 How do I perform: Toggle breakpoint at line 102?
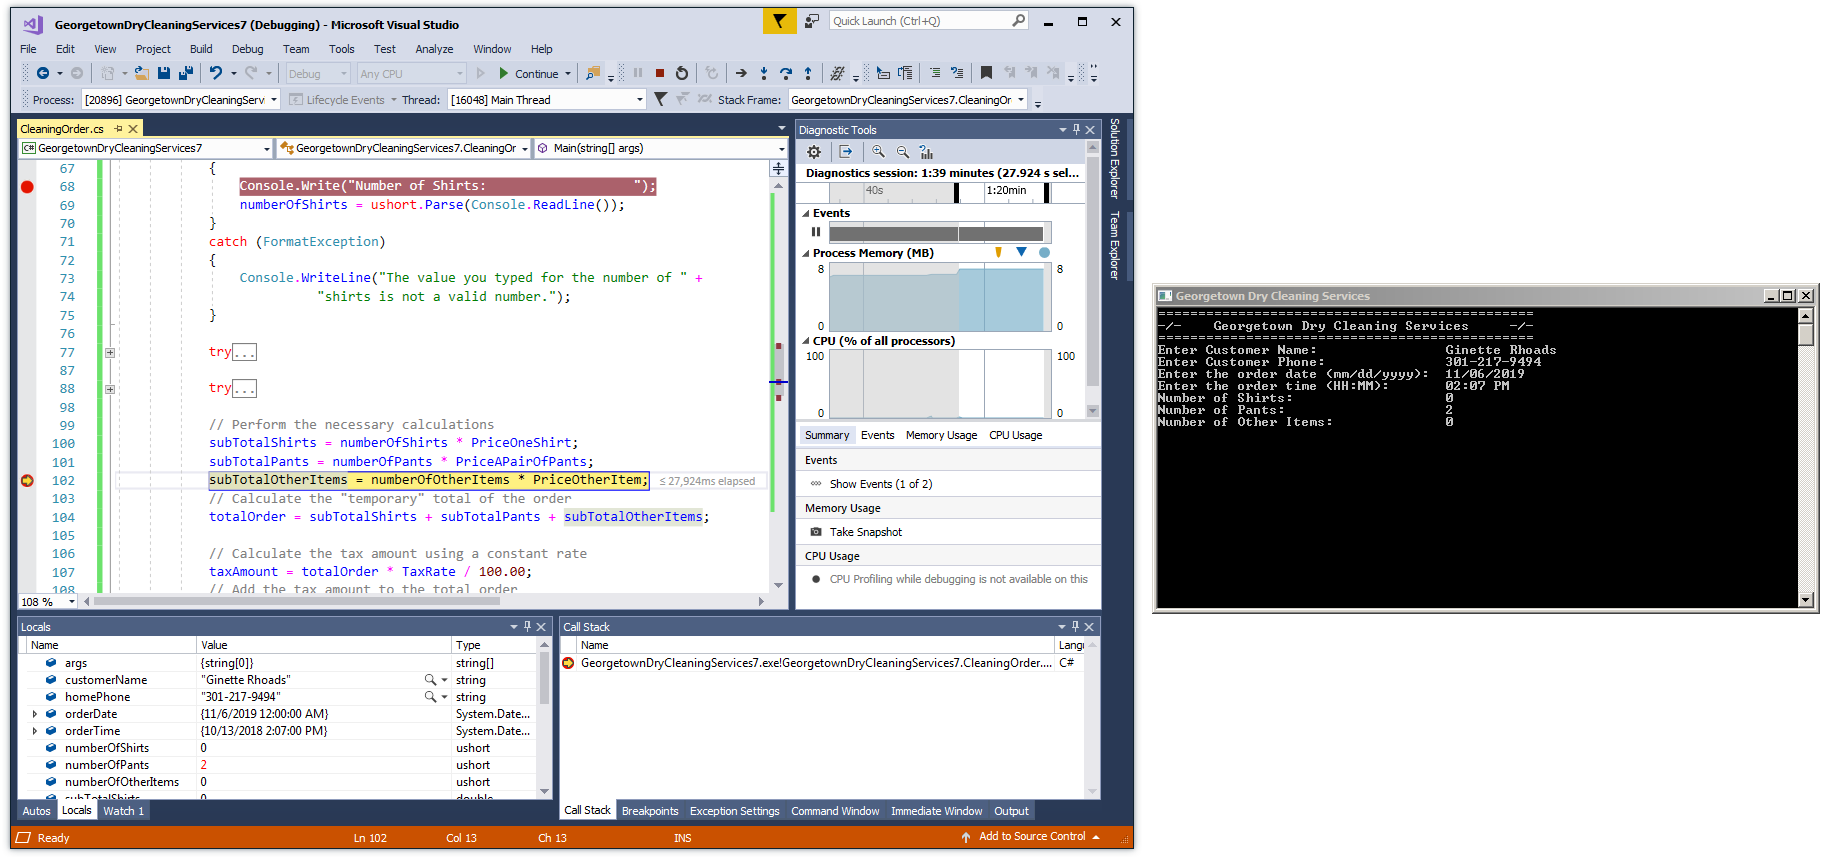(x=27, y=481)
